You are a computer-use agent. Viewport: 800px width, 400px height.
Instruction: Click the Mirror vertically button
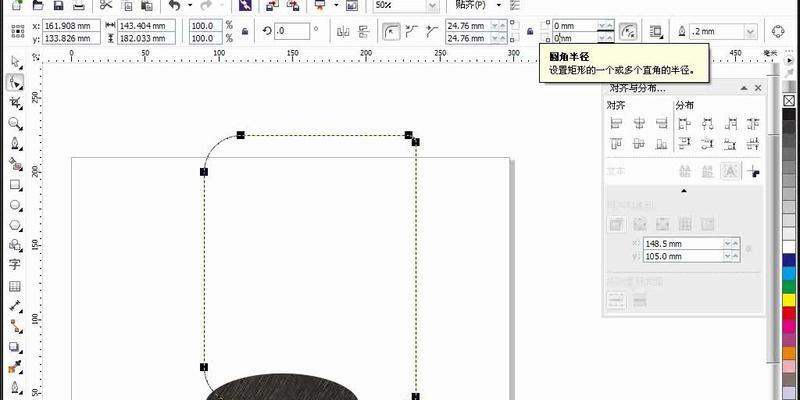[x=363, y=32]
